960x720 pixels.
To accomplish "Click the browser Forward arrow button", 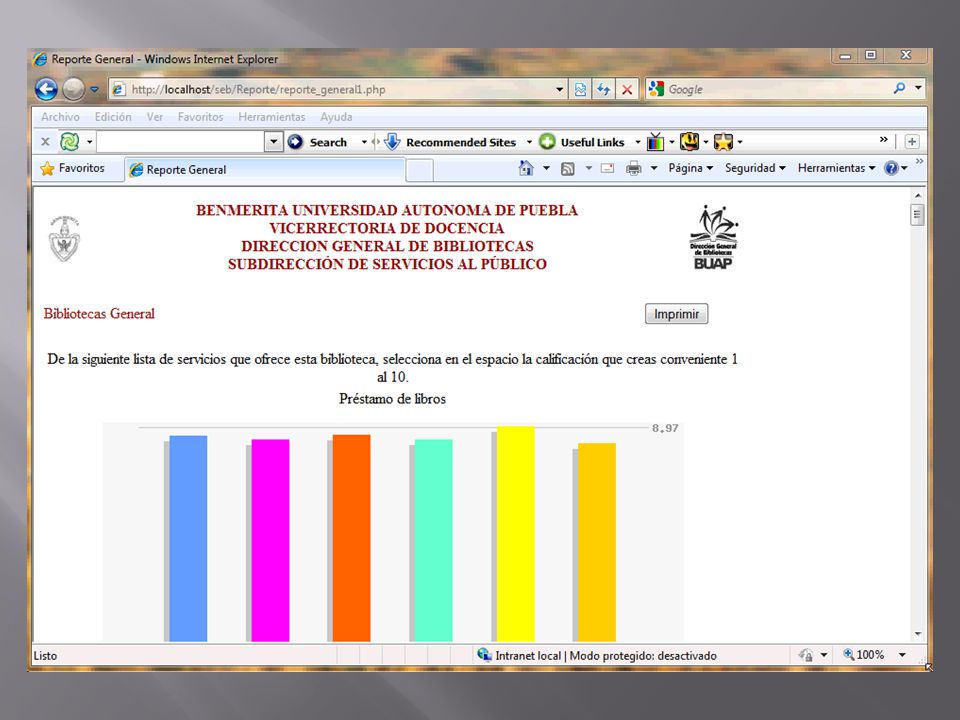I will coord(73,89).
